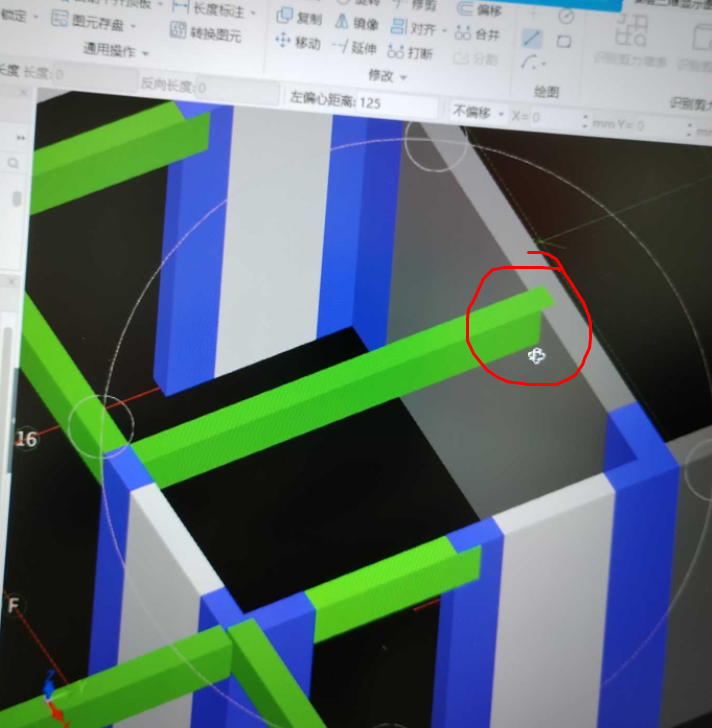Screen dimensions: 712x728
Task: Click the 修剪 (Trim) tool
Action: pos(414,5)
